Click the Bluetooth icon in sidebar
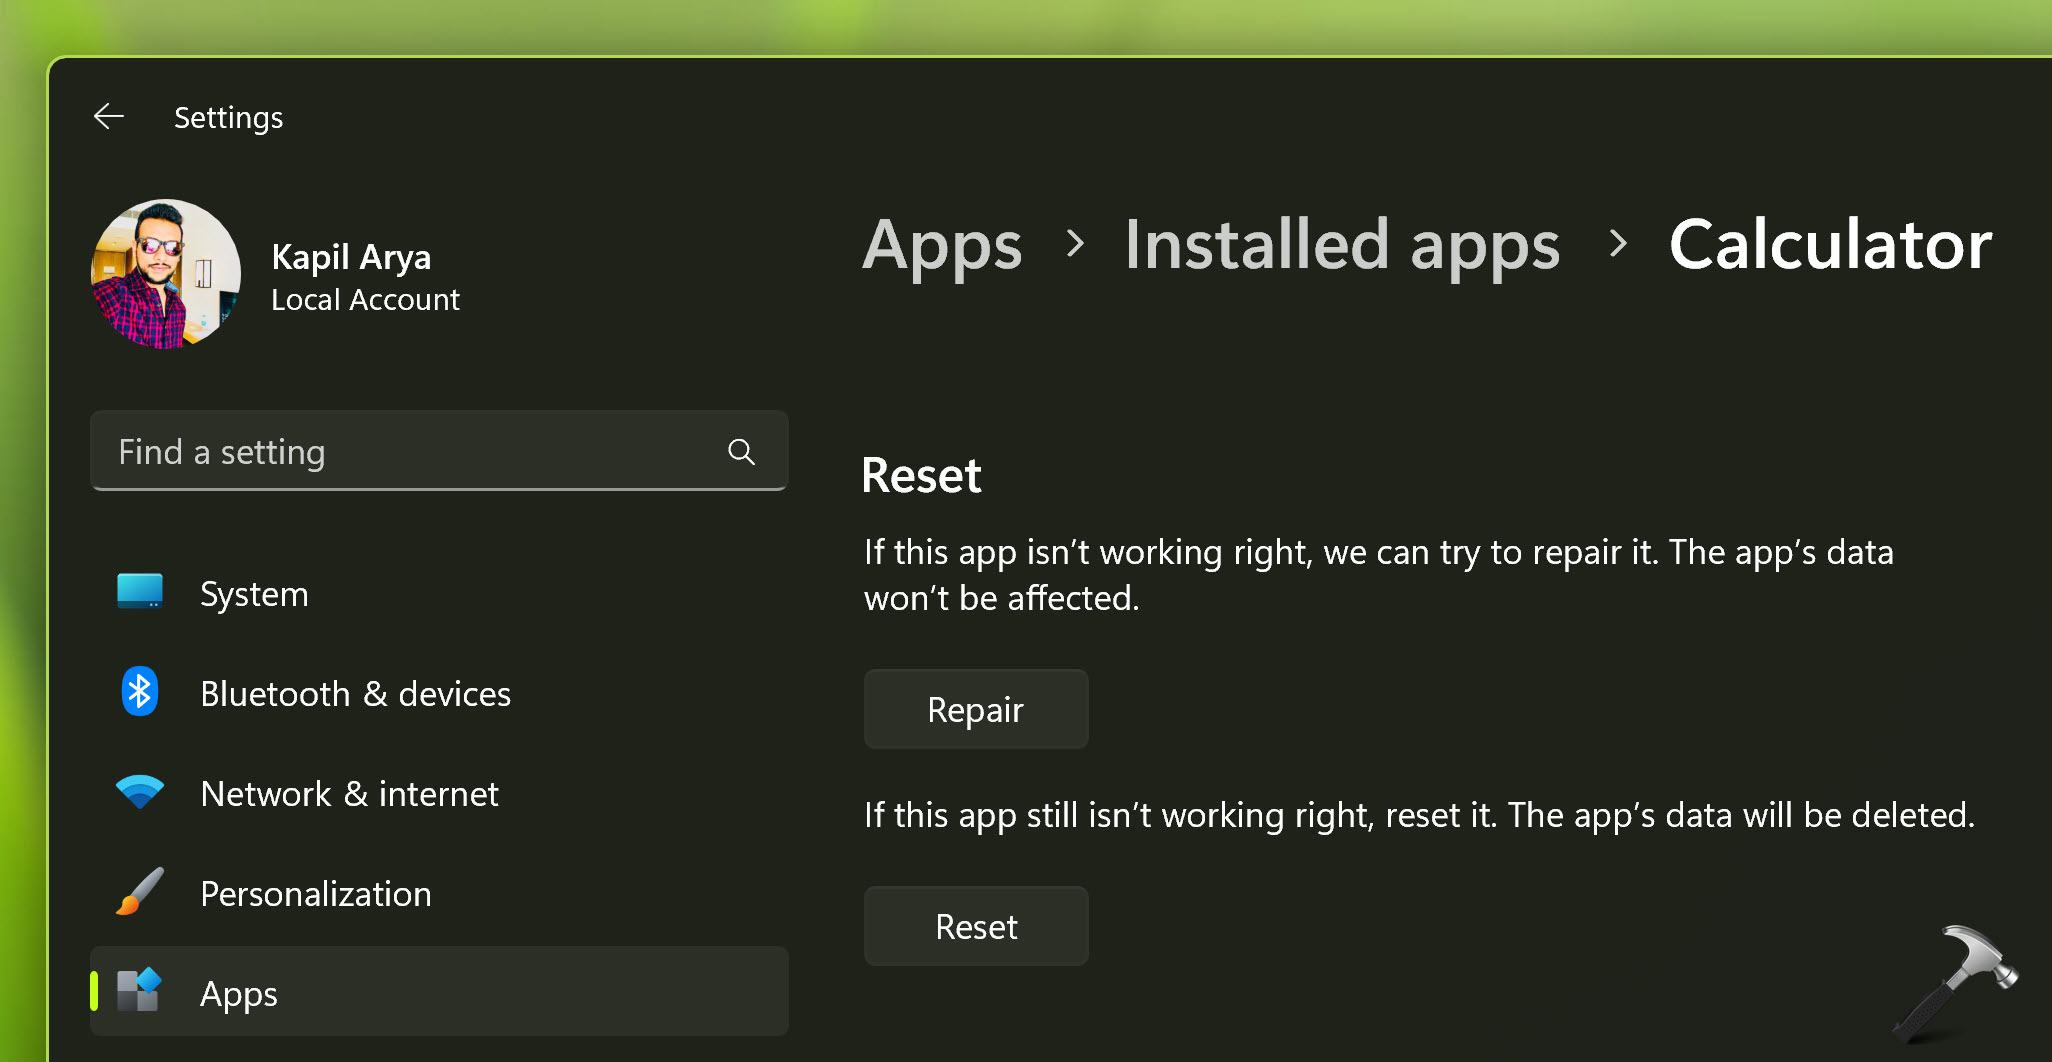The image size is (2052, 1062). click(x=140, y=692)
